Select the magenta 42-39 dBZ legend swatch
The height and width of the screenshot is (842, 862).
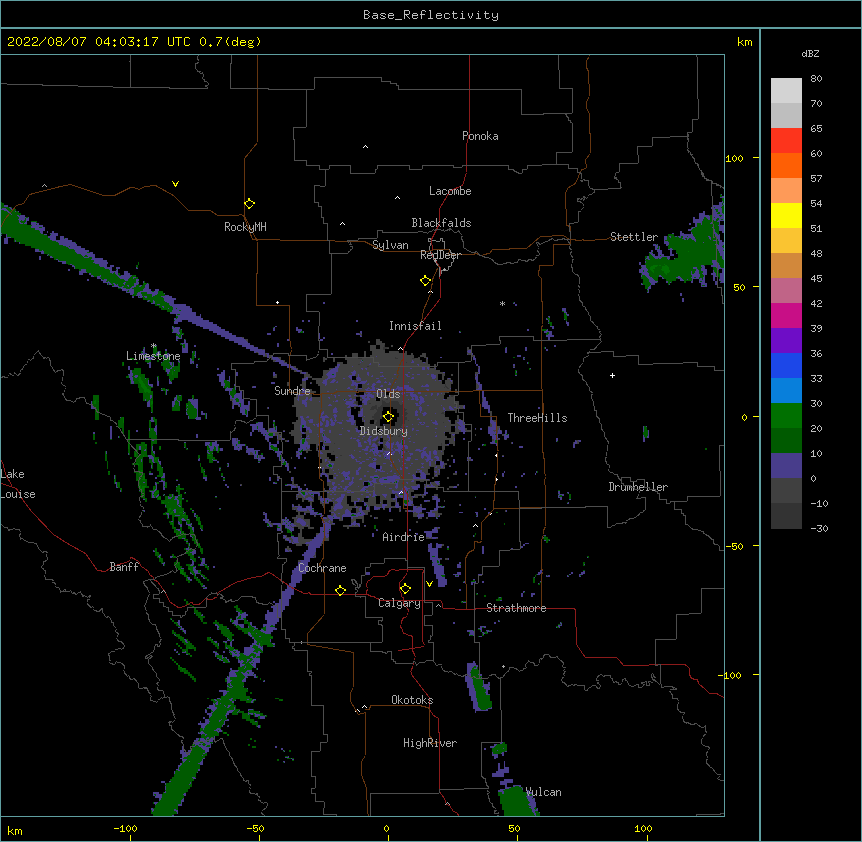click(x=786, y=315)
